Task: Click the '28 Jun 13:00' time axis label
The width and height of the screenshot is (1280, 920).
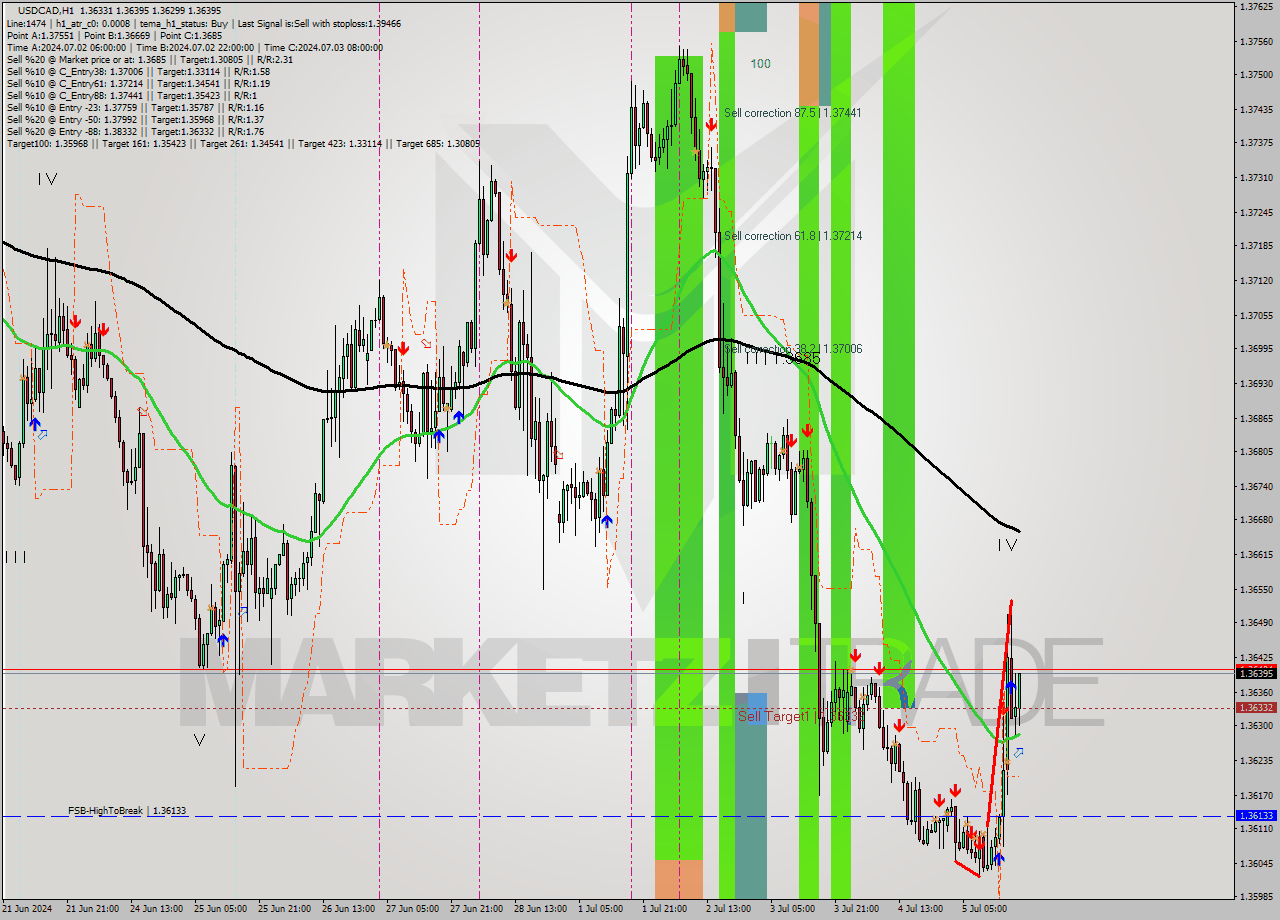Action: tap(540, 909)
